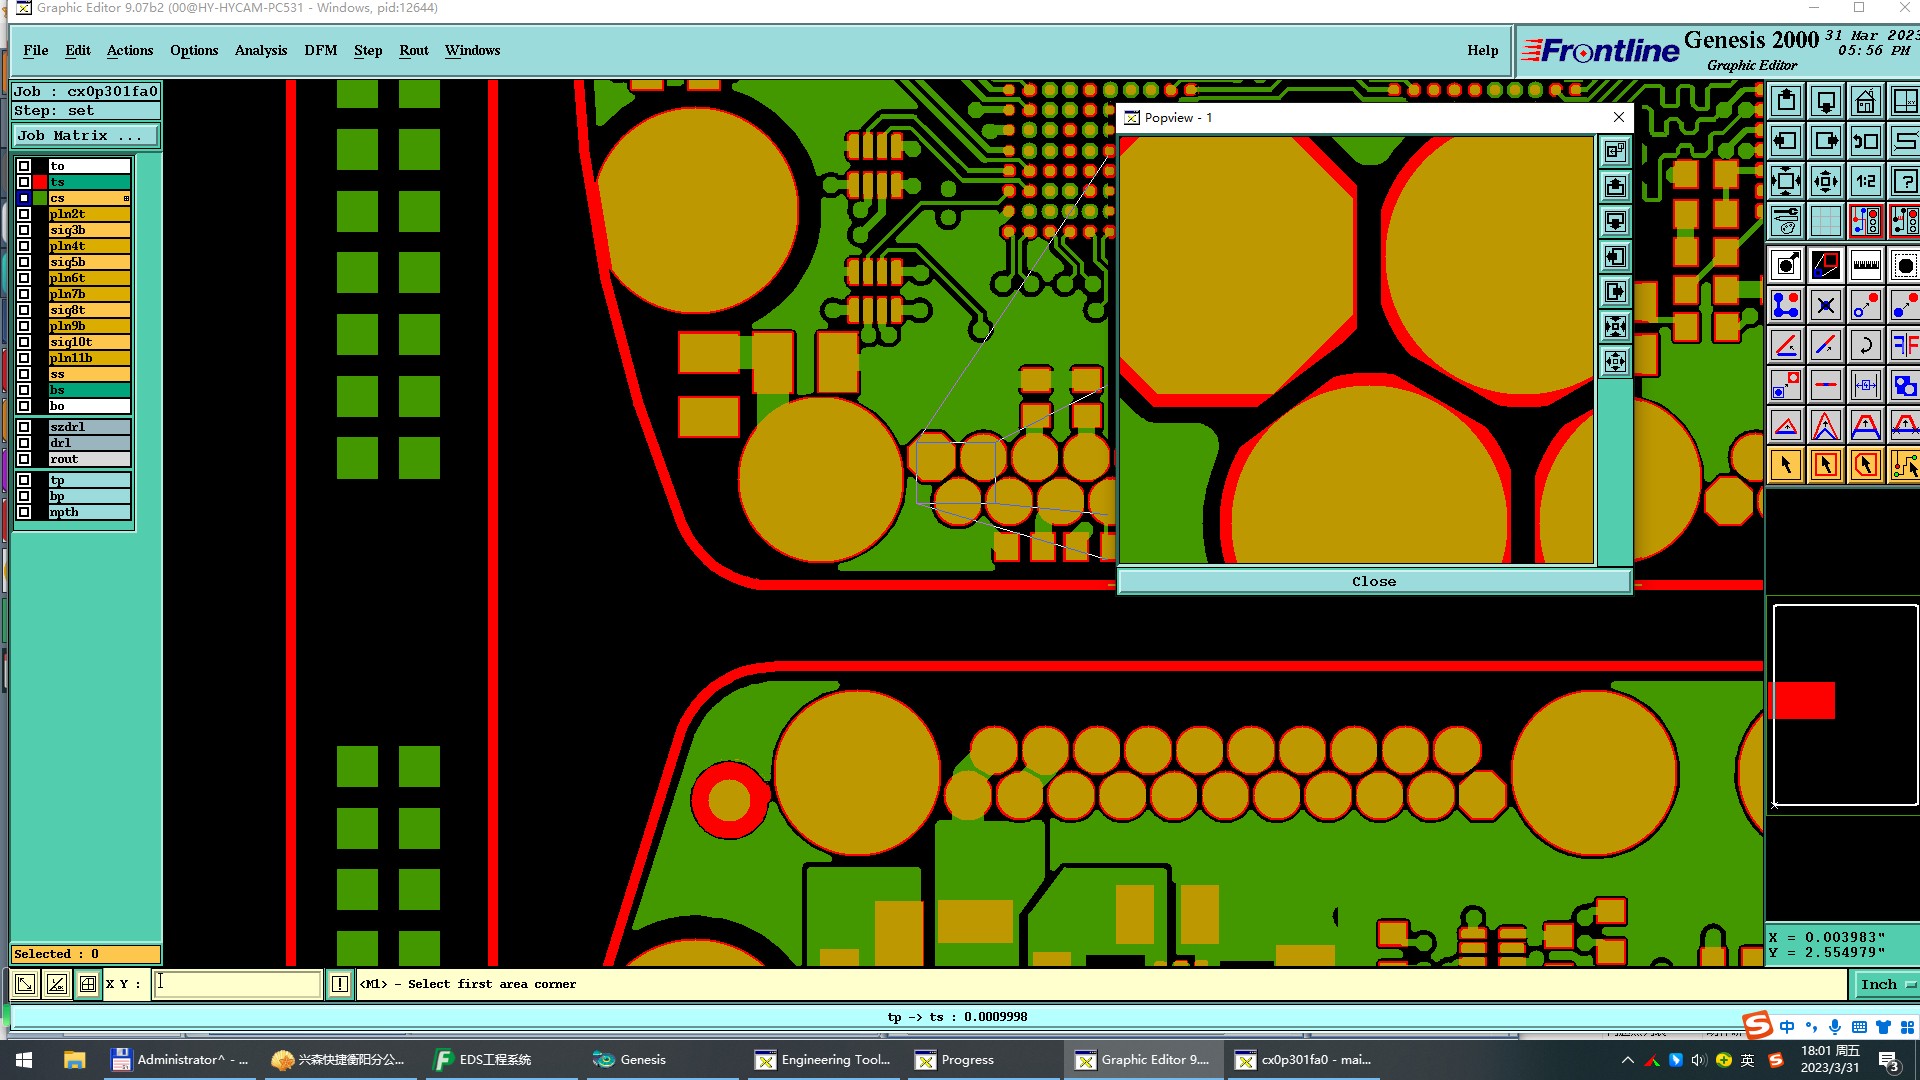This screenshot has width=1920, height=1080.
Task: Click the X Y coordinate input field
Action: click(237, 984)
